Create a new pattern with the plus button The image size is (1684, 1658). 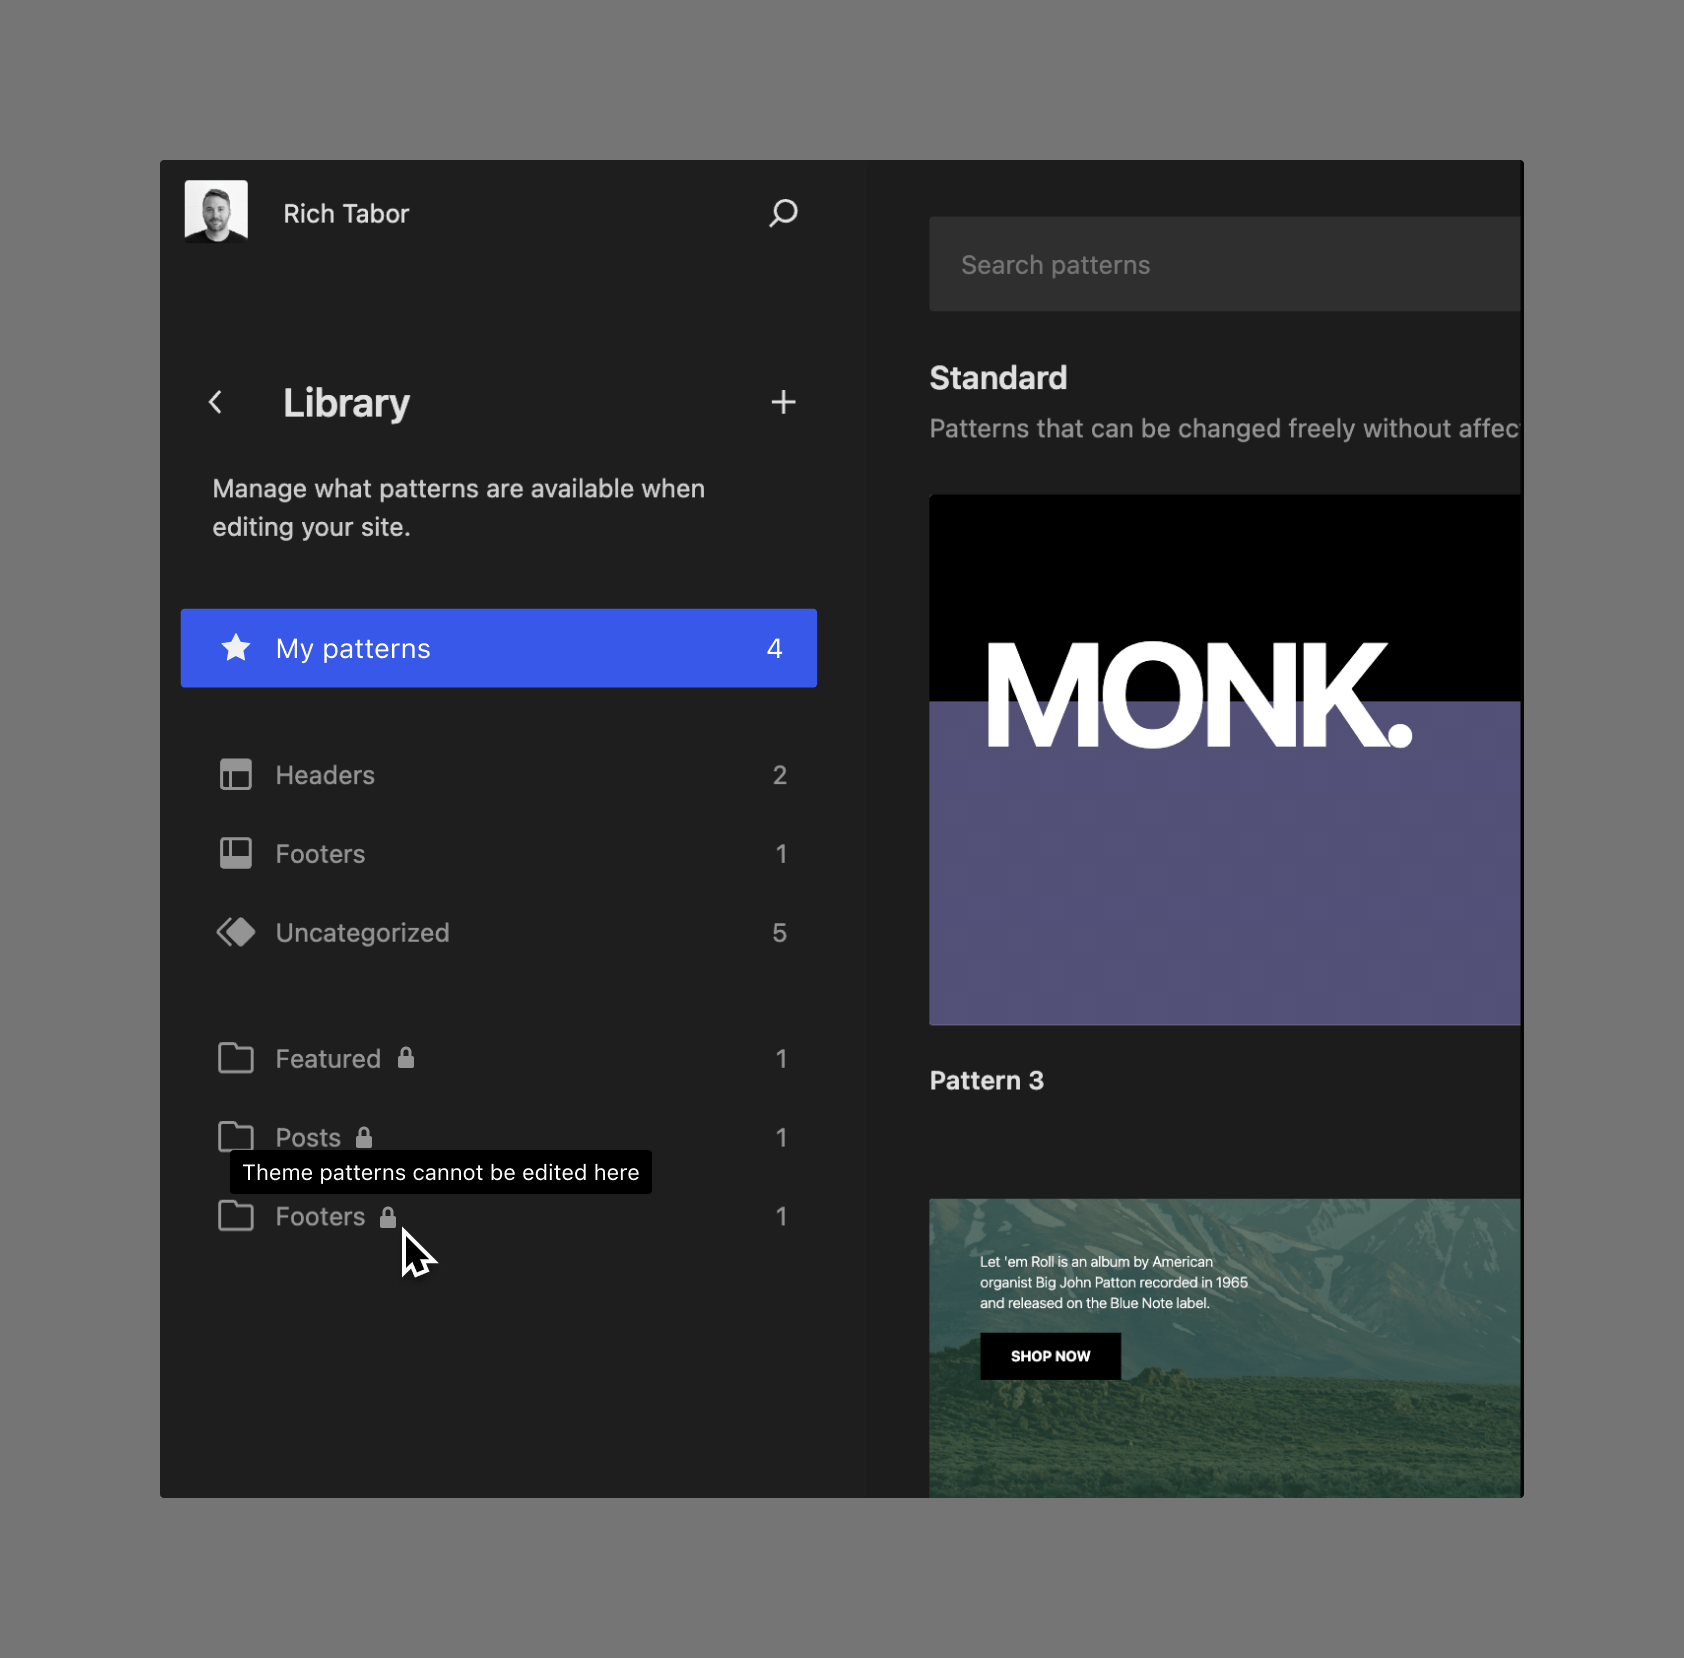[x=784, y=402]
